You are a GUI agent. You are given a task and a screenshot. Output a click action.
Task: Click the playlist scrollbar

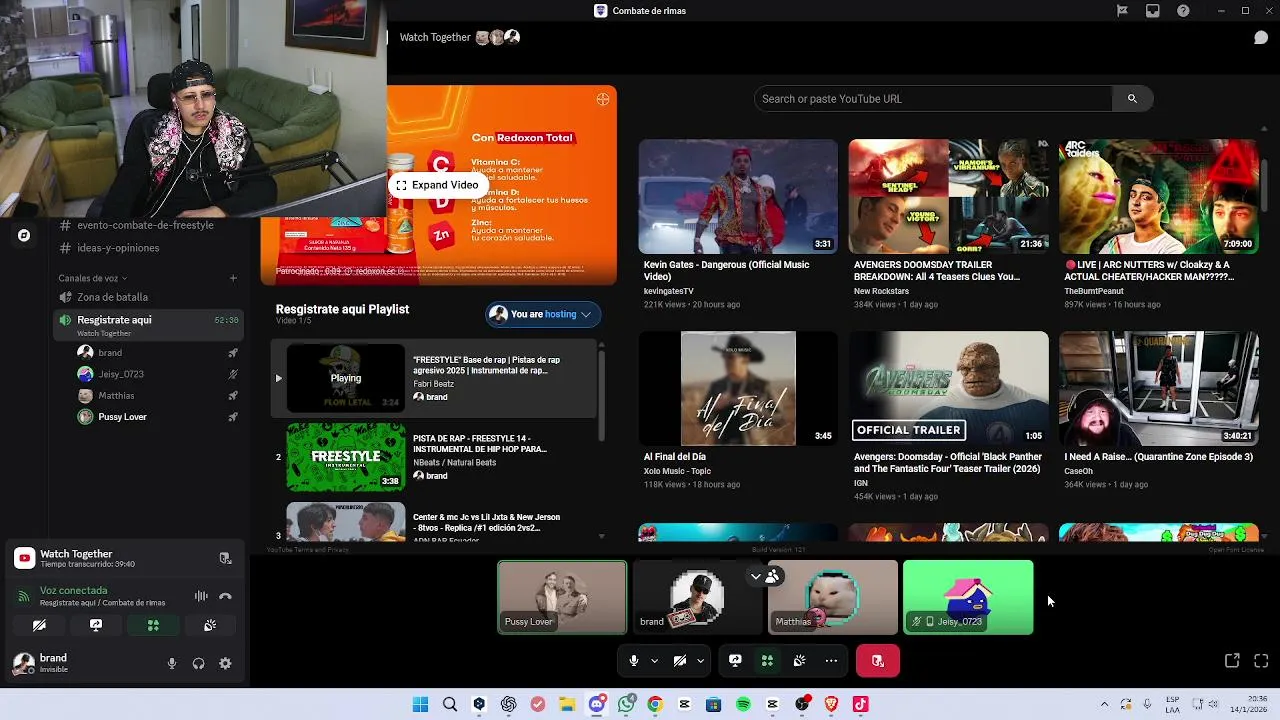point(601,395)
